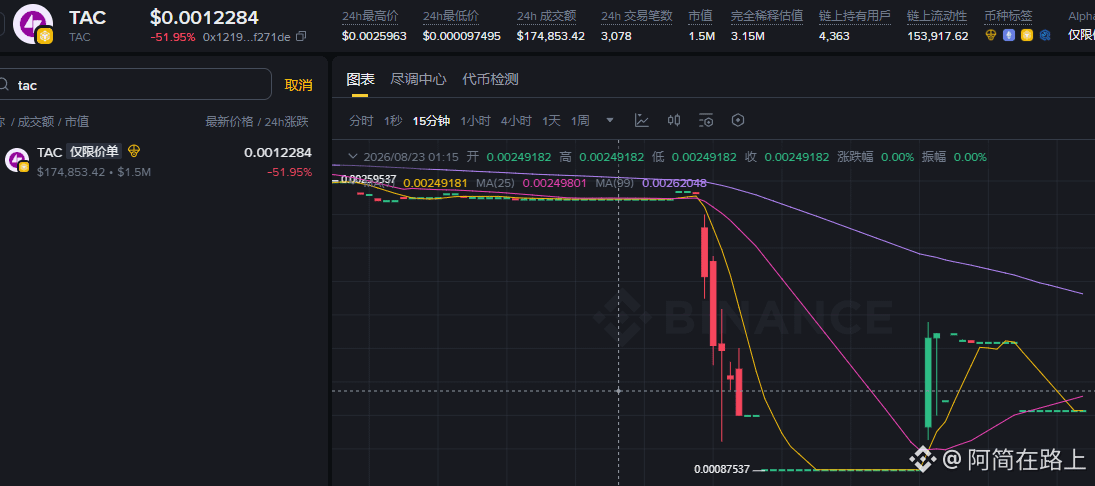This screenshot has width=1095, height=486.
Task: Select the 1周 interval
Action: [x=580, y=121]
